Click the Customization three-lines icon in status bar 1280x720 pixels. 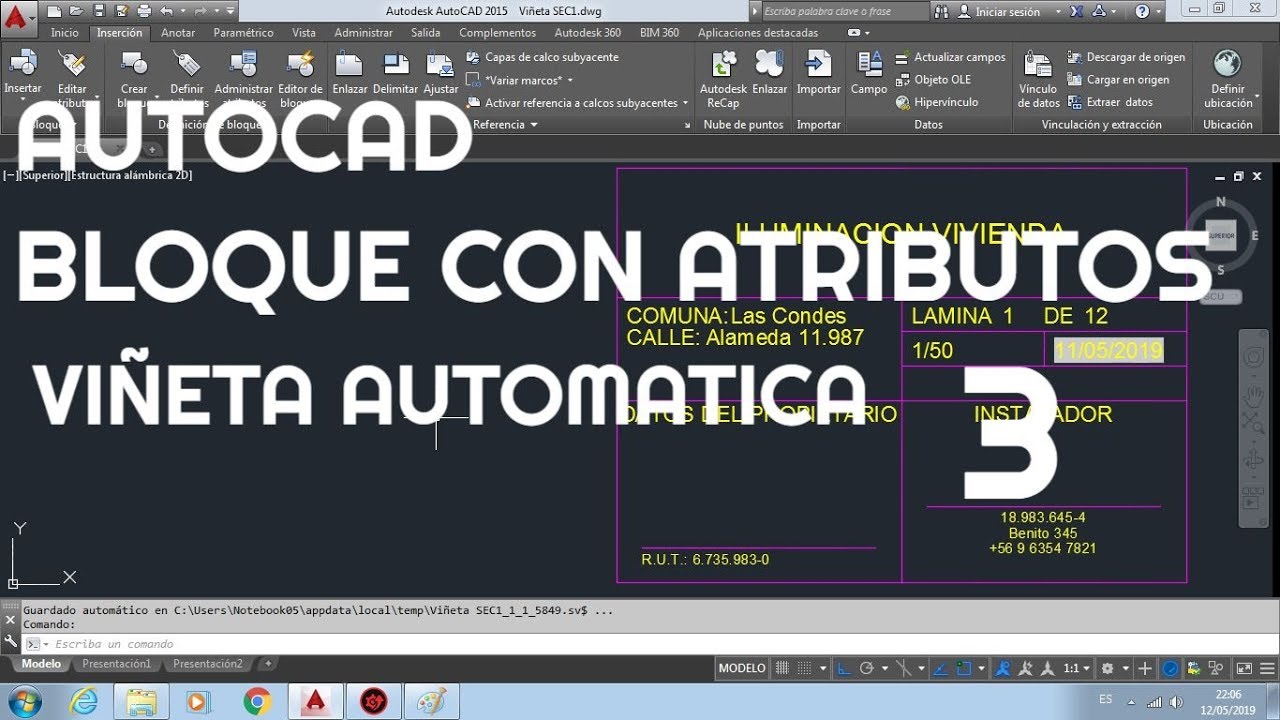click(1266, 668)
